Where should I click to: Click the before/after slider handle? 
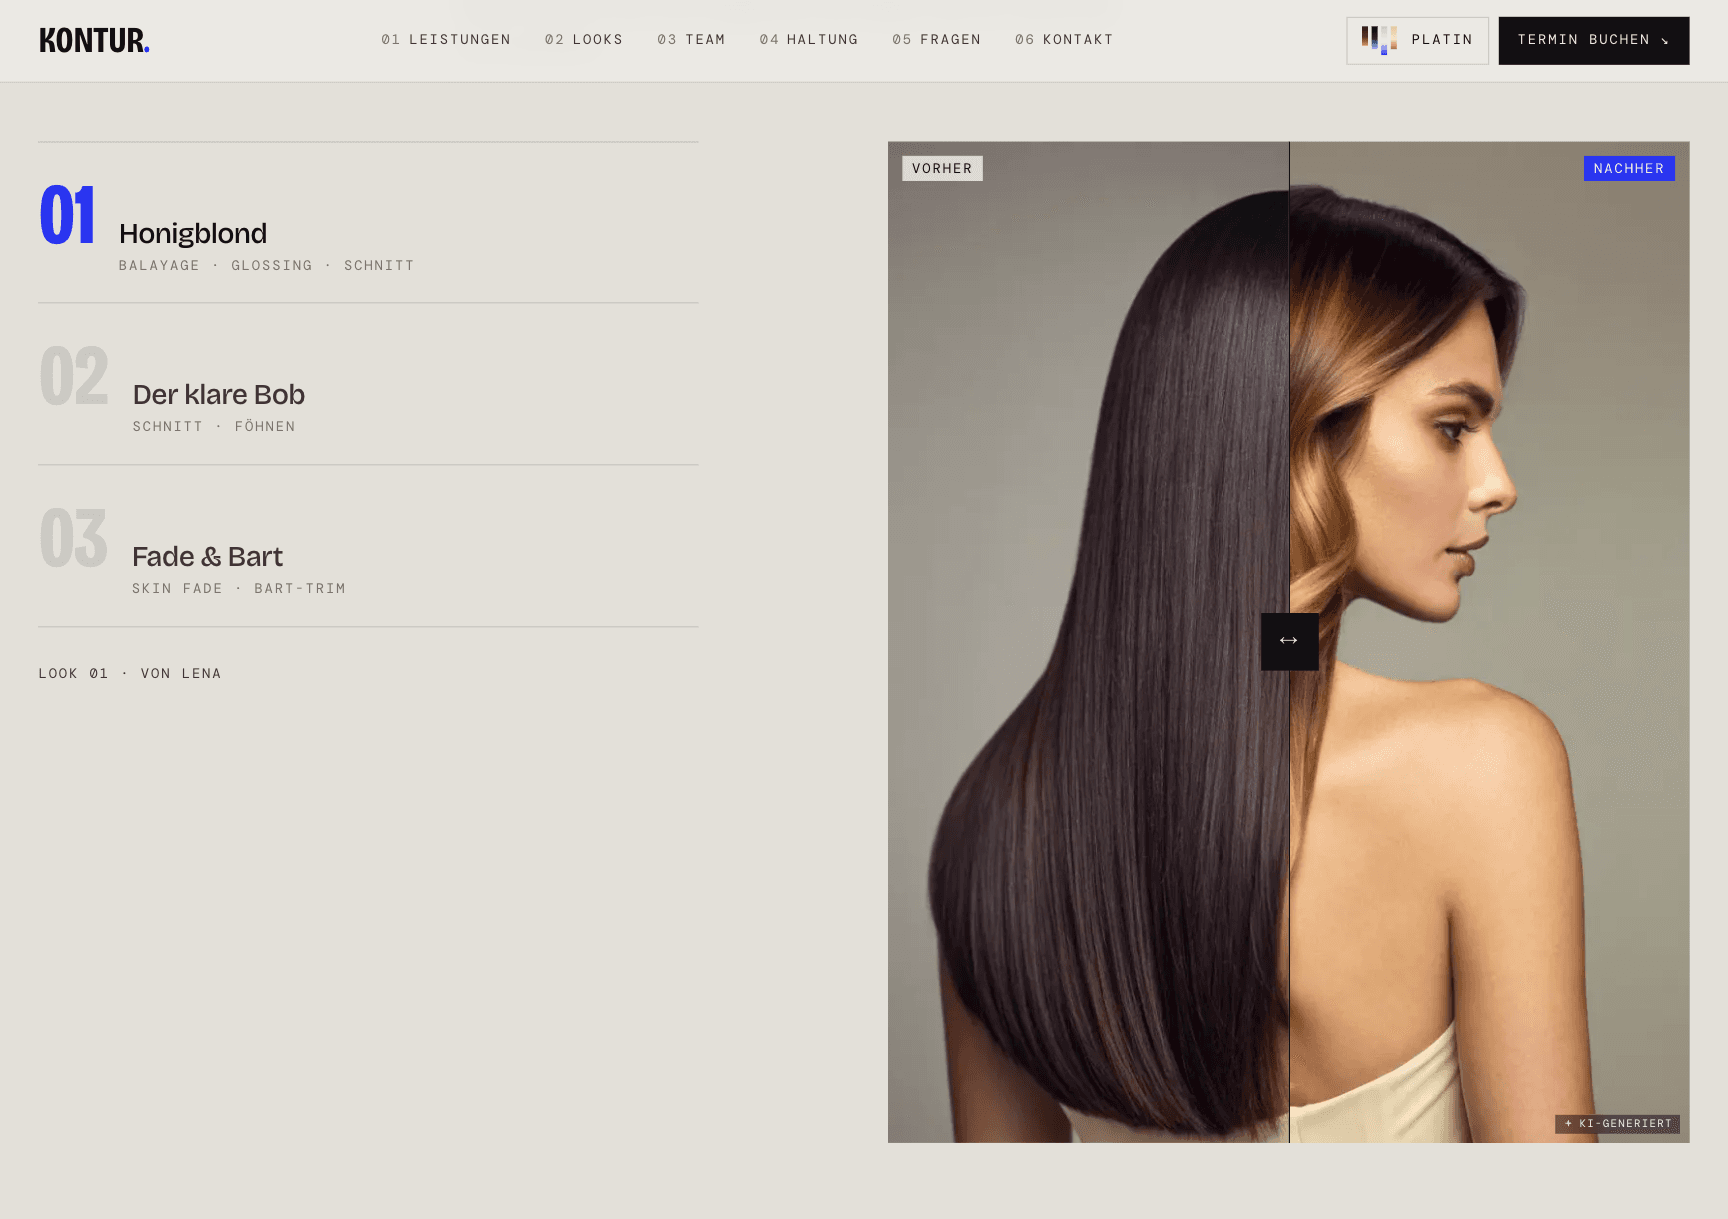[x=1289, y=641]
